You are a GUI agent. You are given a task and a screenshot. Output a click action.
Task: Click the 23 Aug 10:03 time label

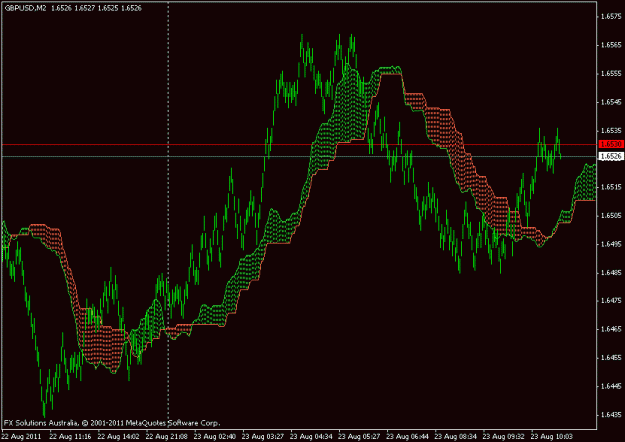(x=552, y=436)
